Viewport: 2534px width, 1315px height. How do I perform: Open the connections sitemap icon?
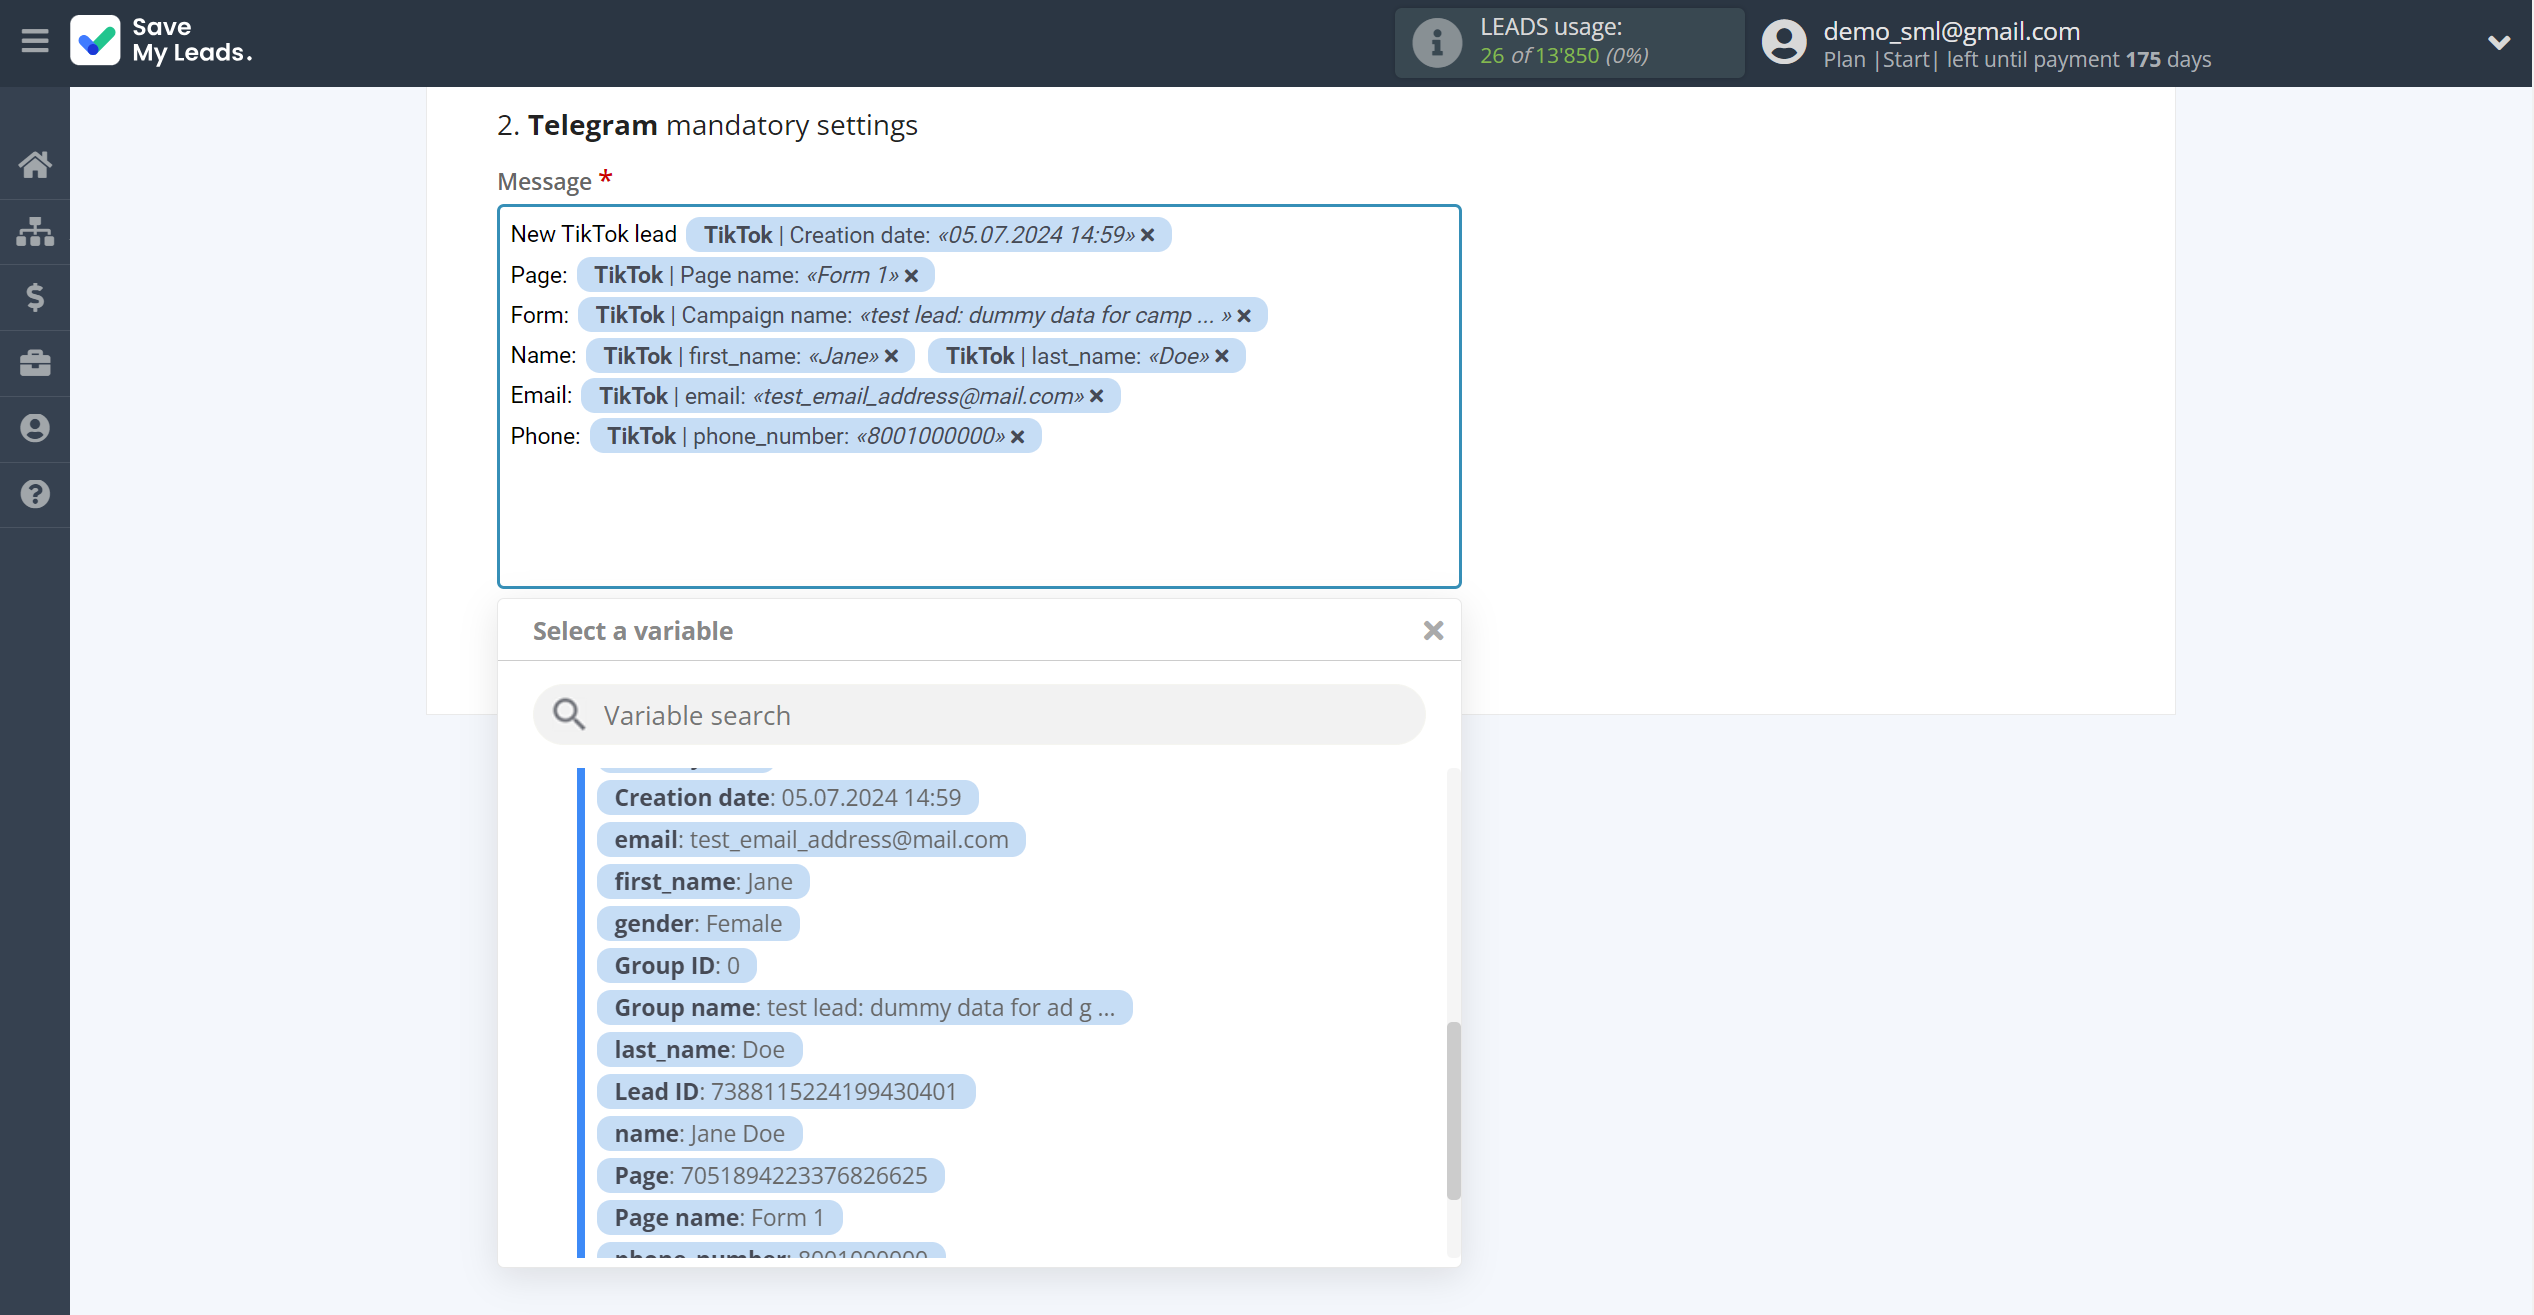pos(35,231)
